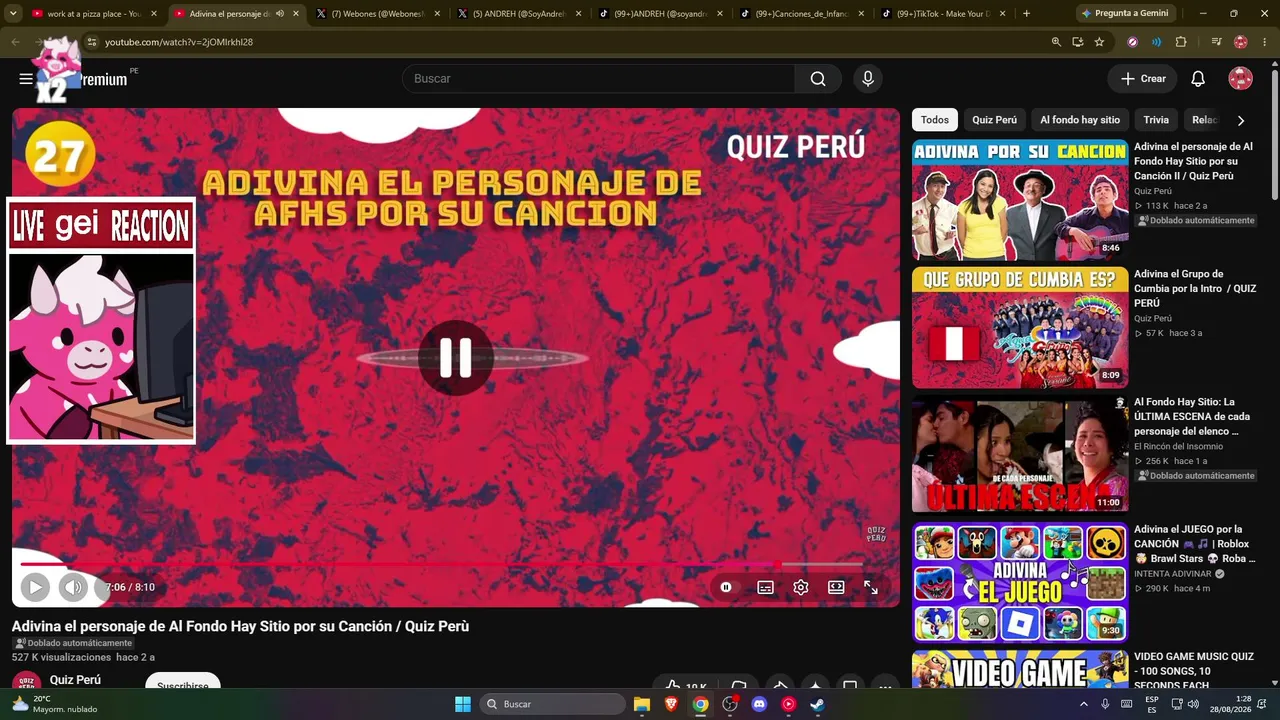The width and height of the screenshot is (1280, 720).
Task: Click the YouTube search magnifier button
Action: (x=818, y=79)
